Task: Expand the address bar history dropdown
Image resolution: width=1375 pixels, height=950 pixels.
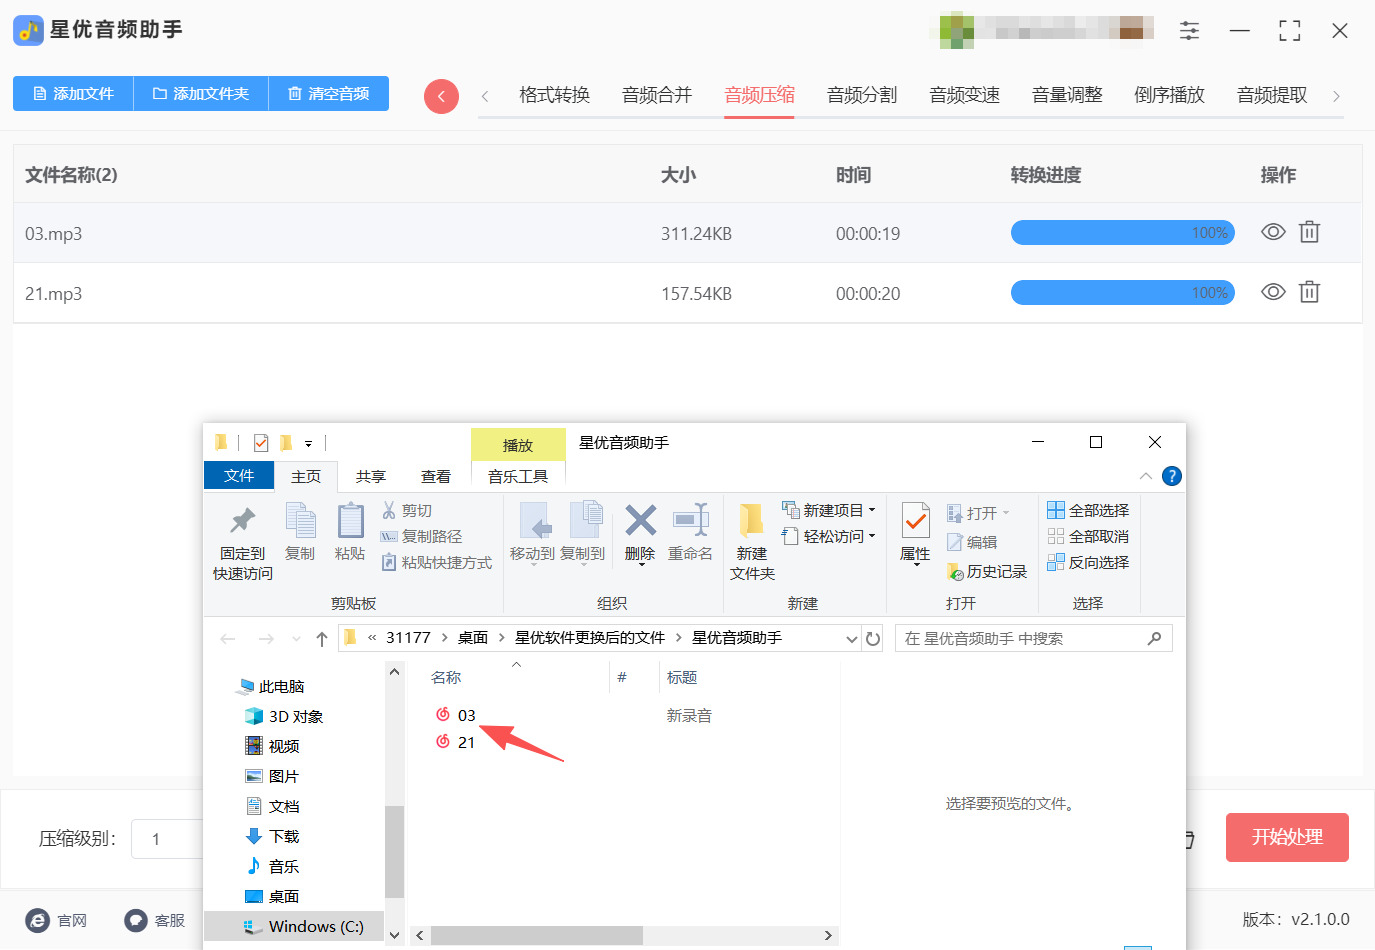Action: [x=852, y=638]
